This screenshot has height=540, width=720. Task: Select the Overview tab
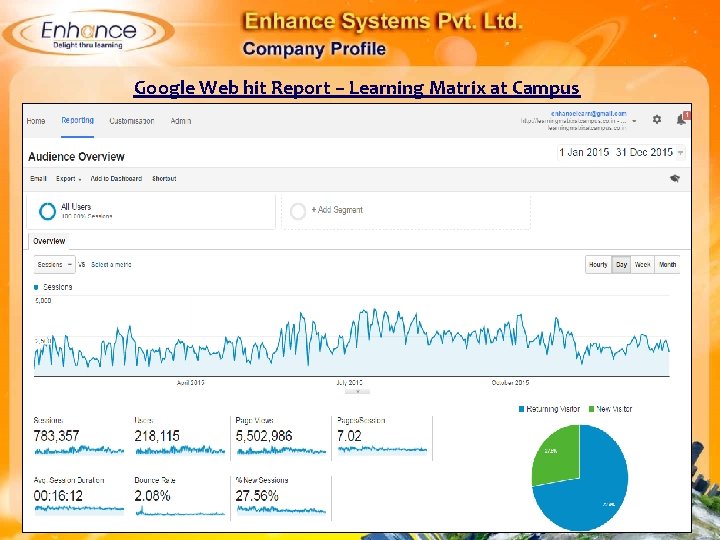49,241
